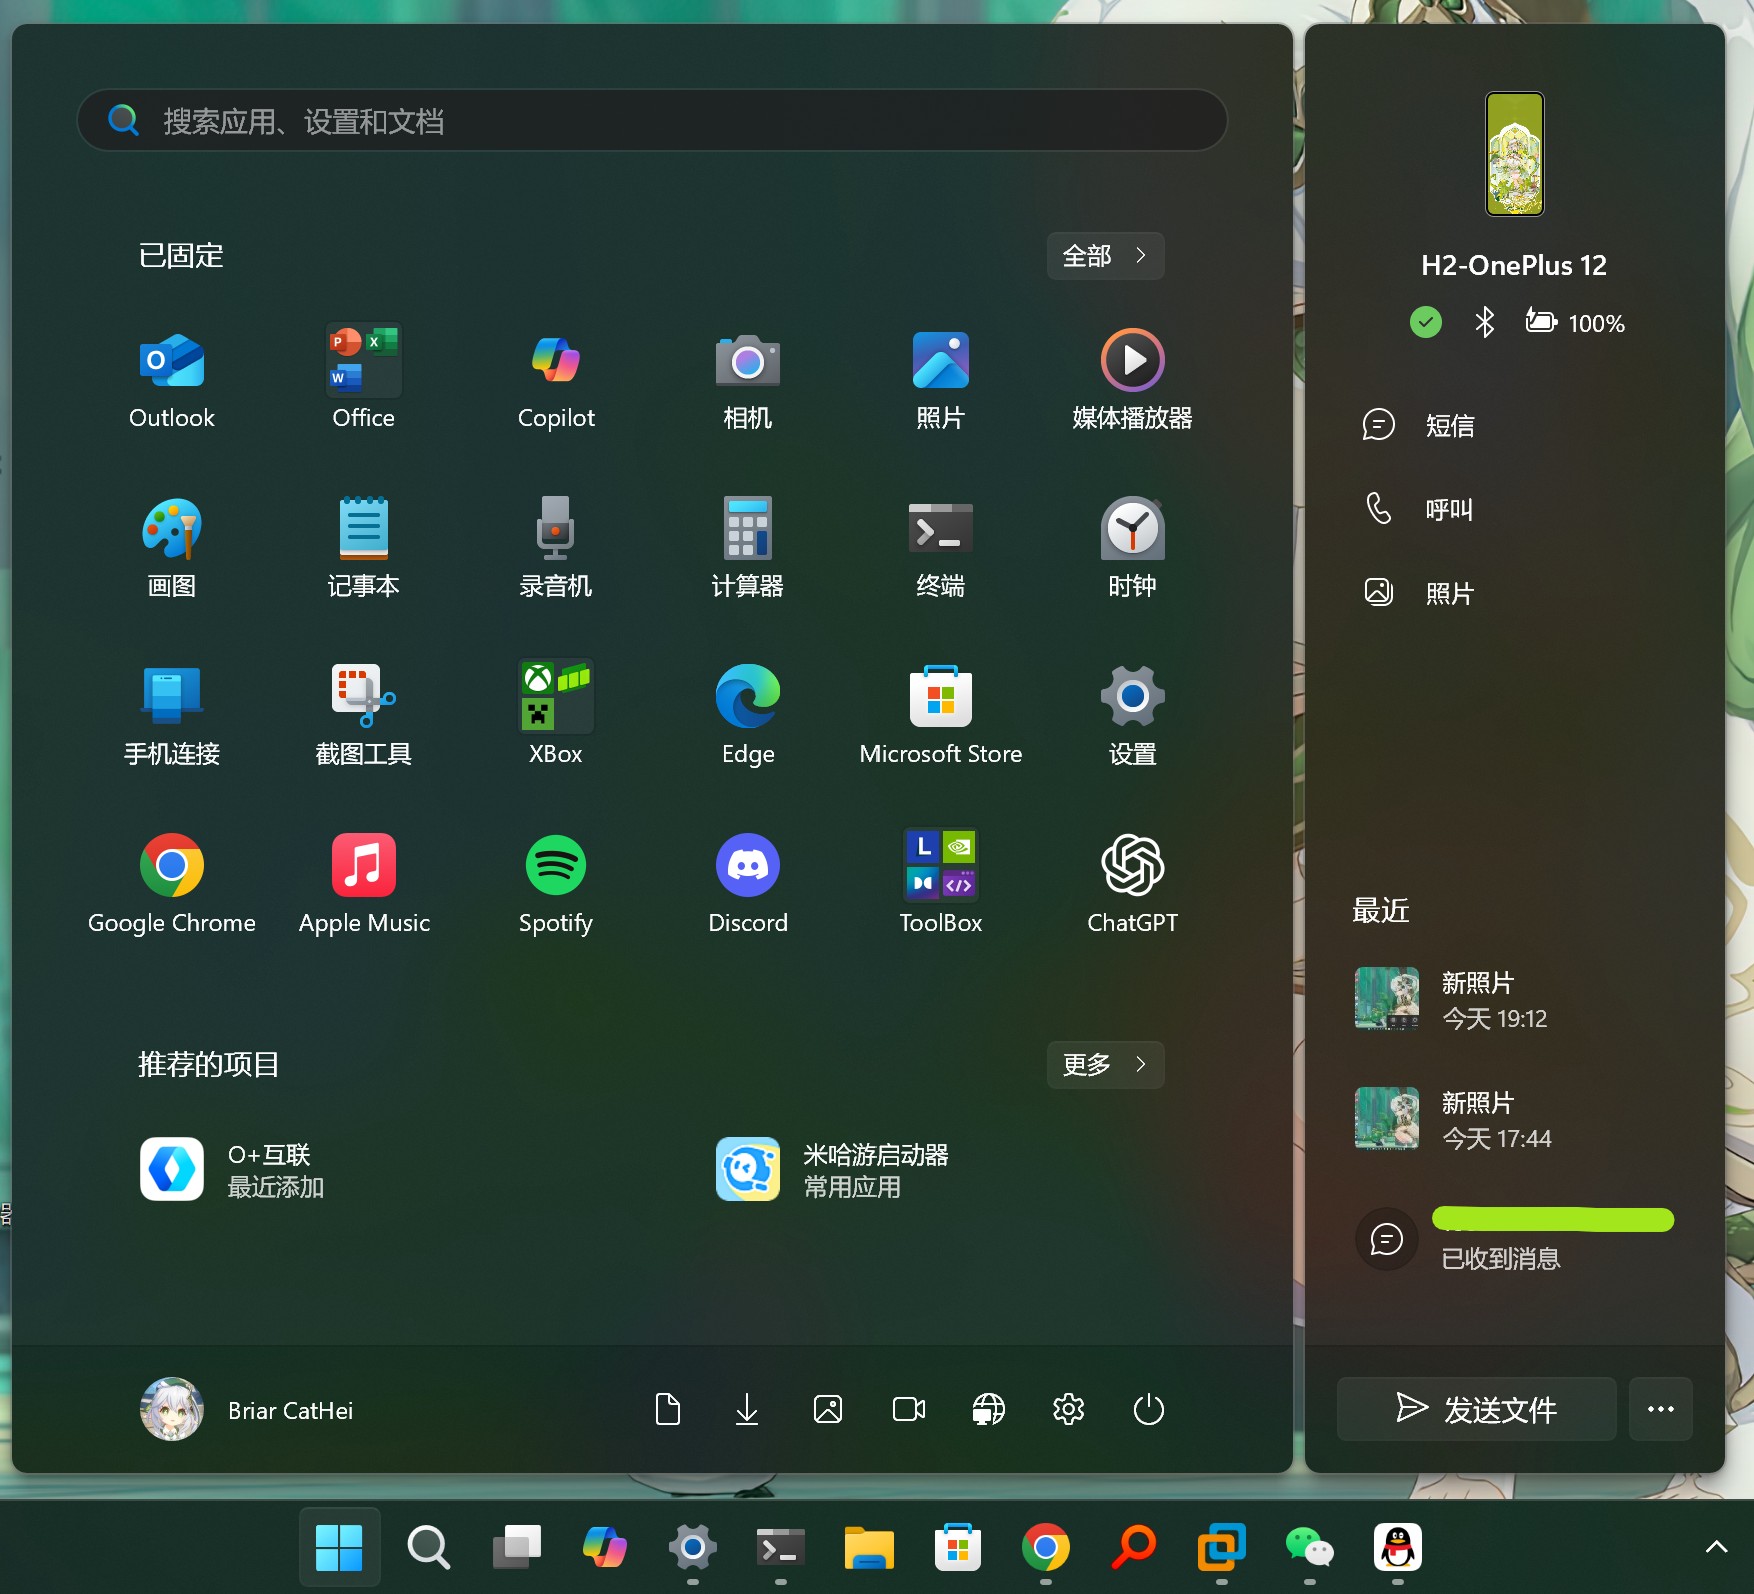
Task: Open the 终端 terminal app
Action: pyautogui.click(x=940, y=546)
